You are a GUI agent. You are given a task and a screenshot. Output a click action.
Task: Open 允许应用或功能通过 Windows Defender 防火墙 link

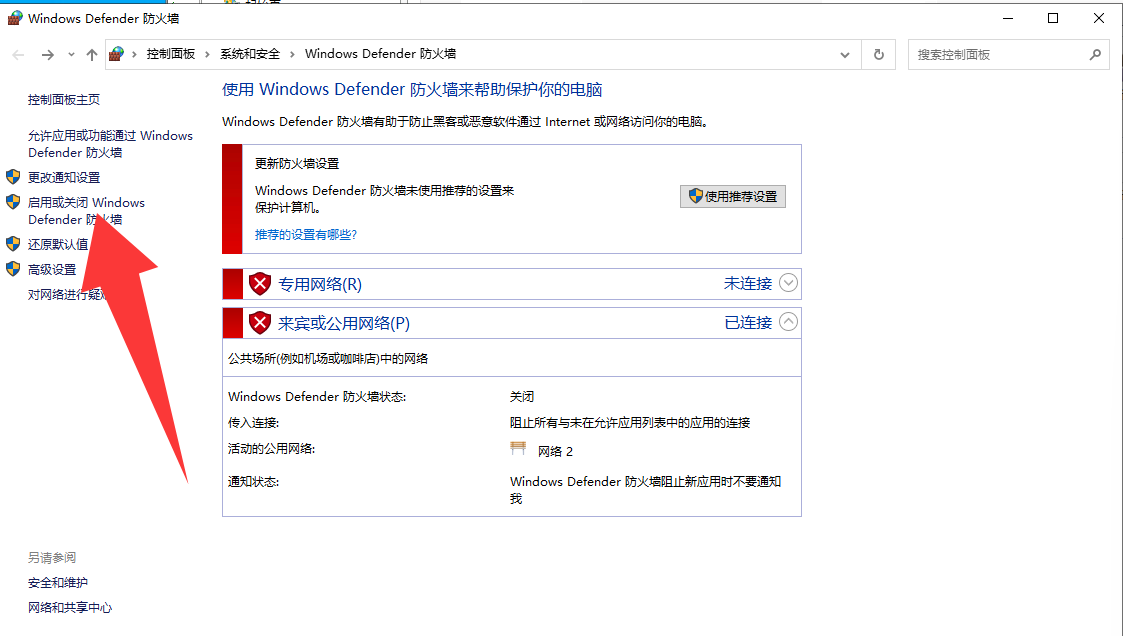(110, 144)
